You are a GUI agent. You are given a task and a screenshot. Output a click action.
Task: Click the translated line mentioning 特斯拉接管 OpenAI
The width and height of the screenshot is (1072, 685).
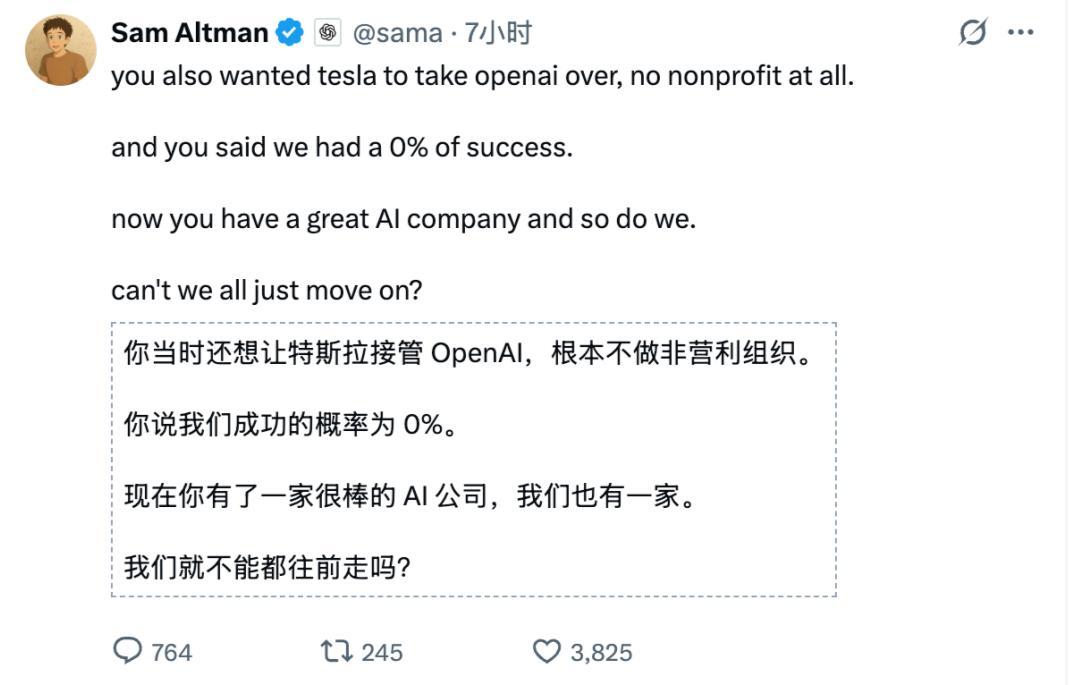click(467, 355)
